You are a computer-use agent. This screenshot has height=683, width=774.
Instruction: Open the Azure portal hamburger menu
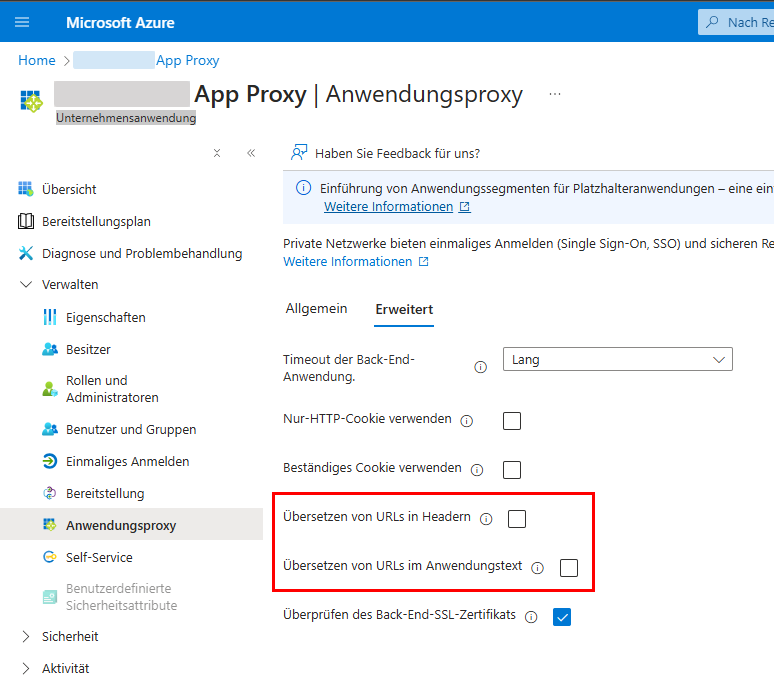[22, 22]
